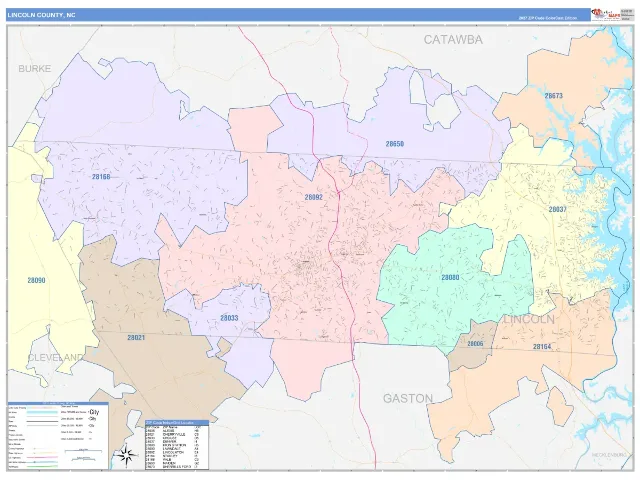
Task: Click the MECKLENBURG county label
Action: [x=609, y=455]
